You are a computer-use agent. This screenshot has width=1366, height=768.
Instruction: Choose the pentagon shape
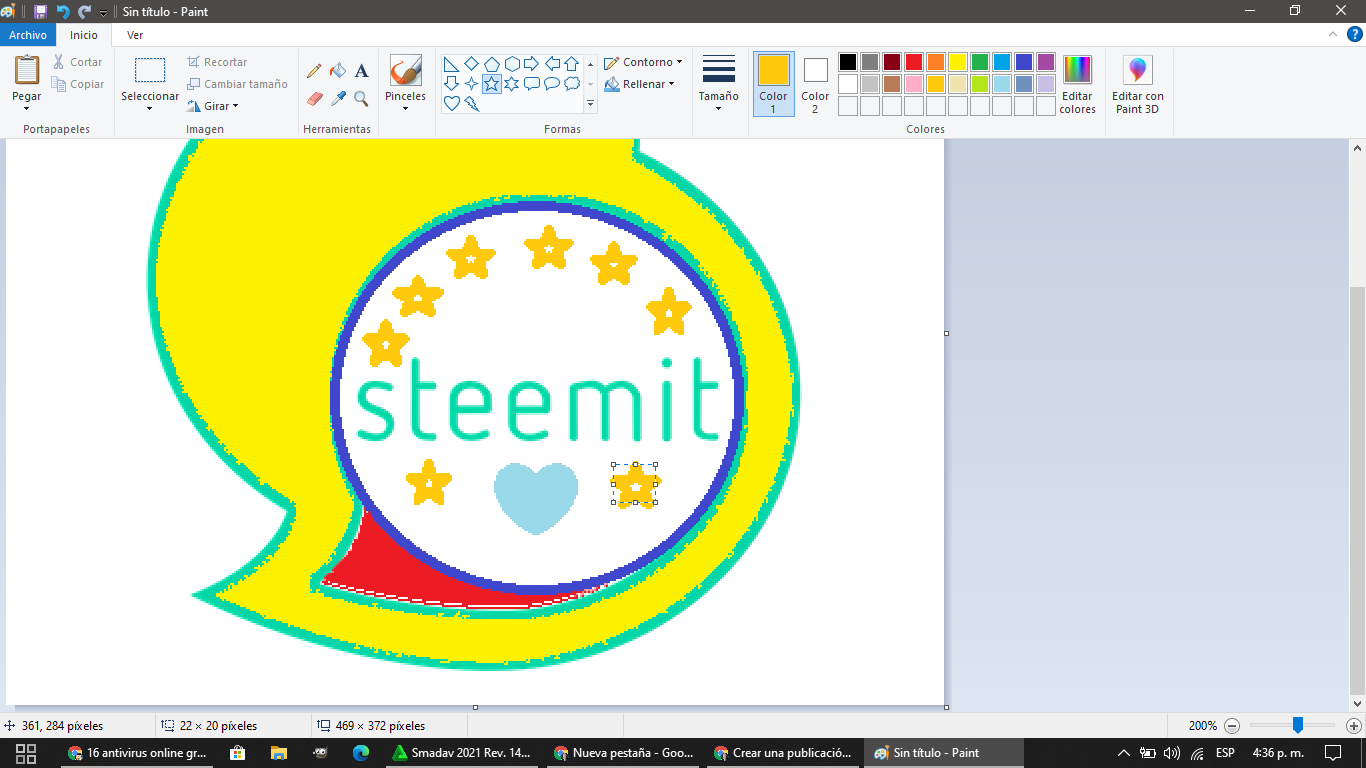tap(491, 64)
